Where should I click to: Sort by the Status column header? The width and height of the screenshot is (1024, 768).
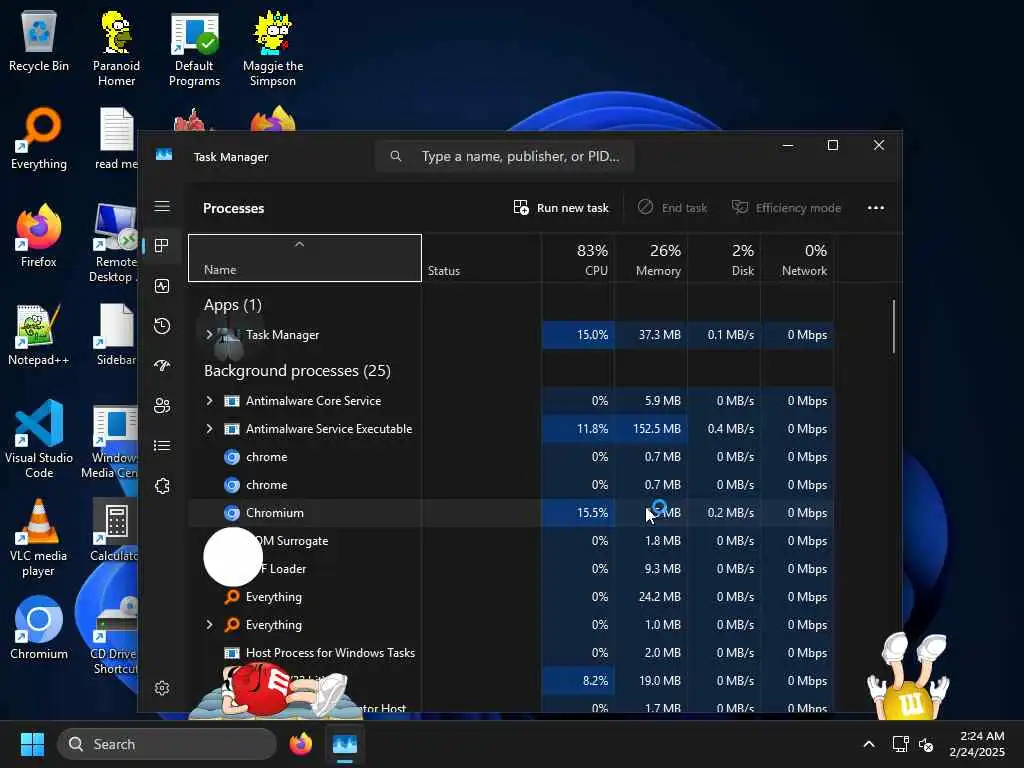pyautogui.click(x=481, y=258)
